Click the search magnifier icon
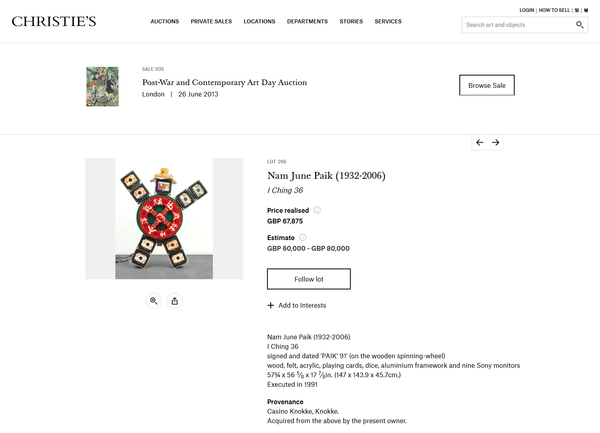The width and height of the screenshot is (600, 433). [x=580, y=25]
